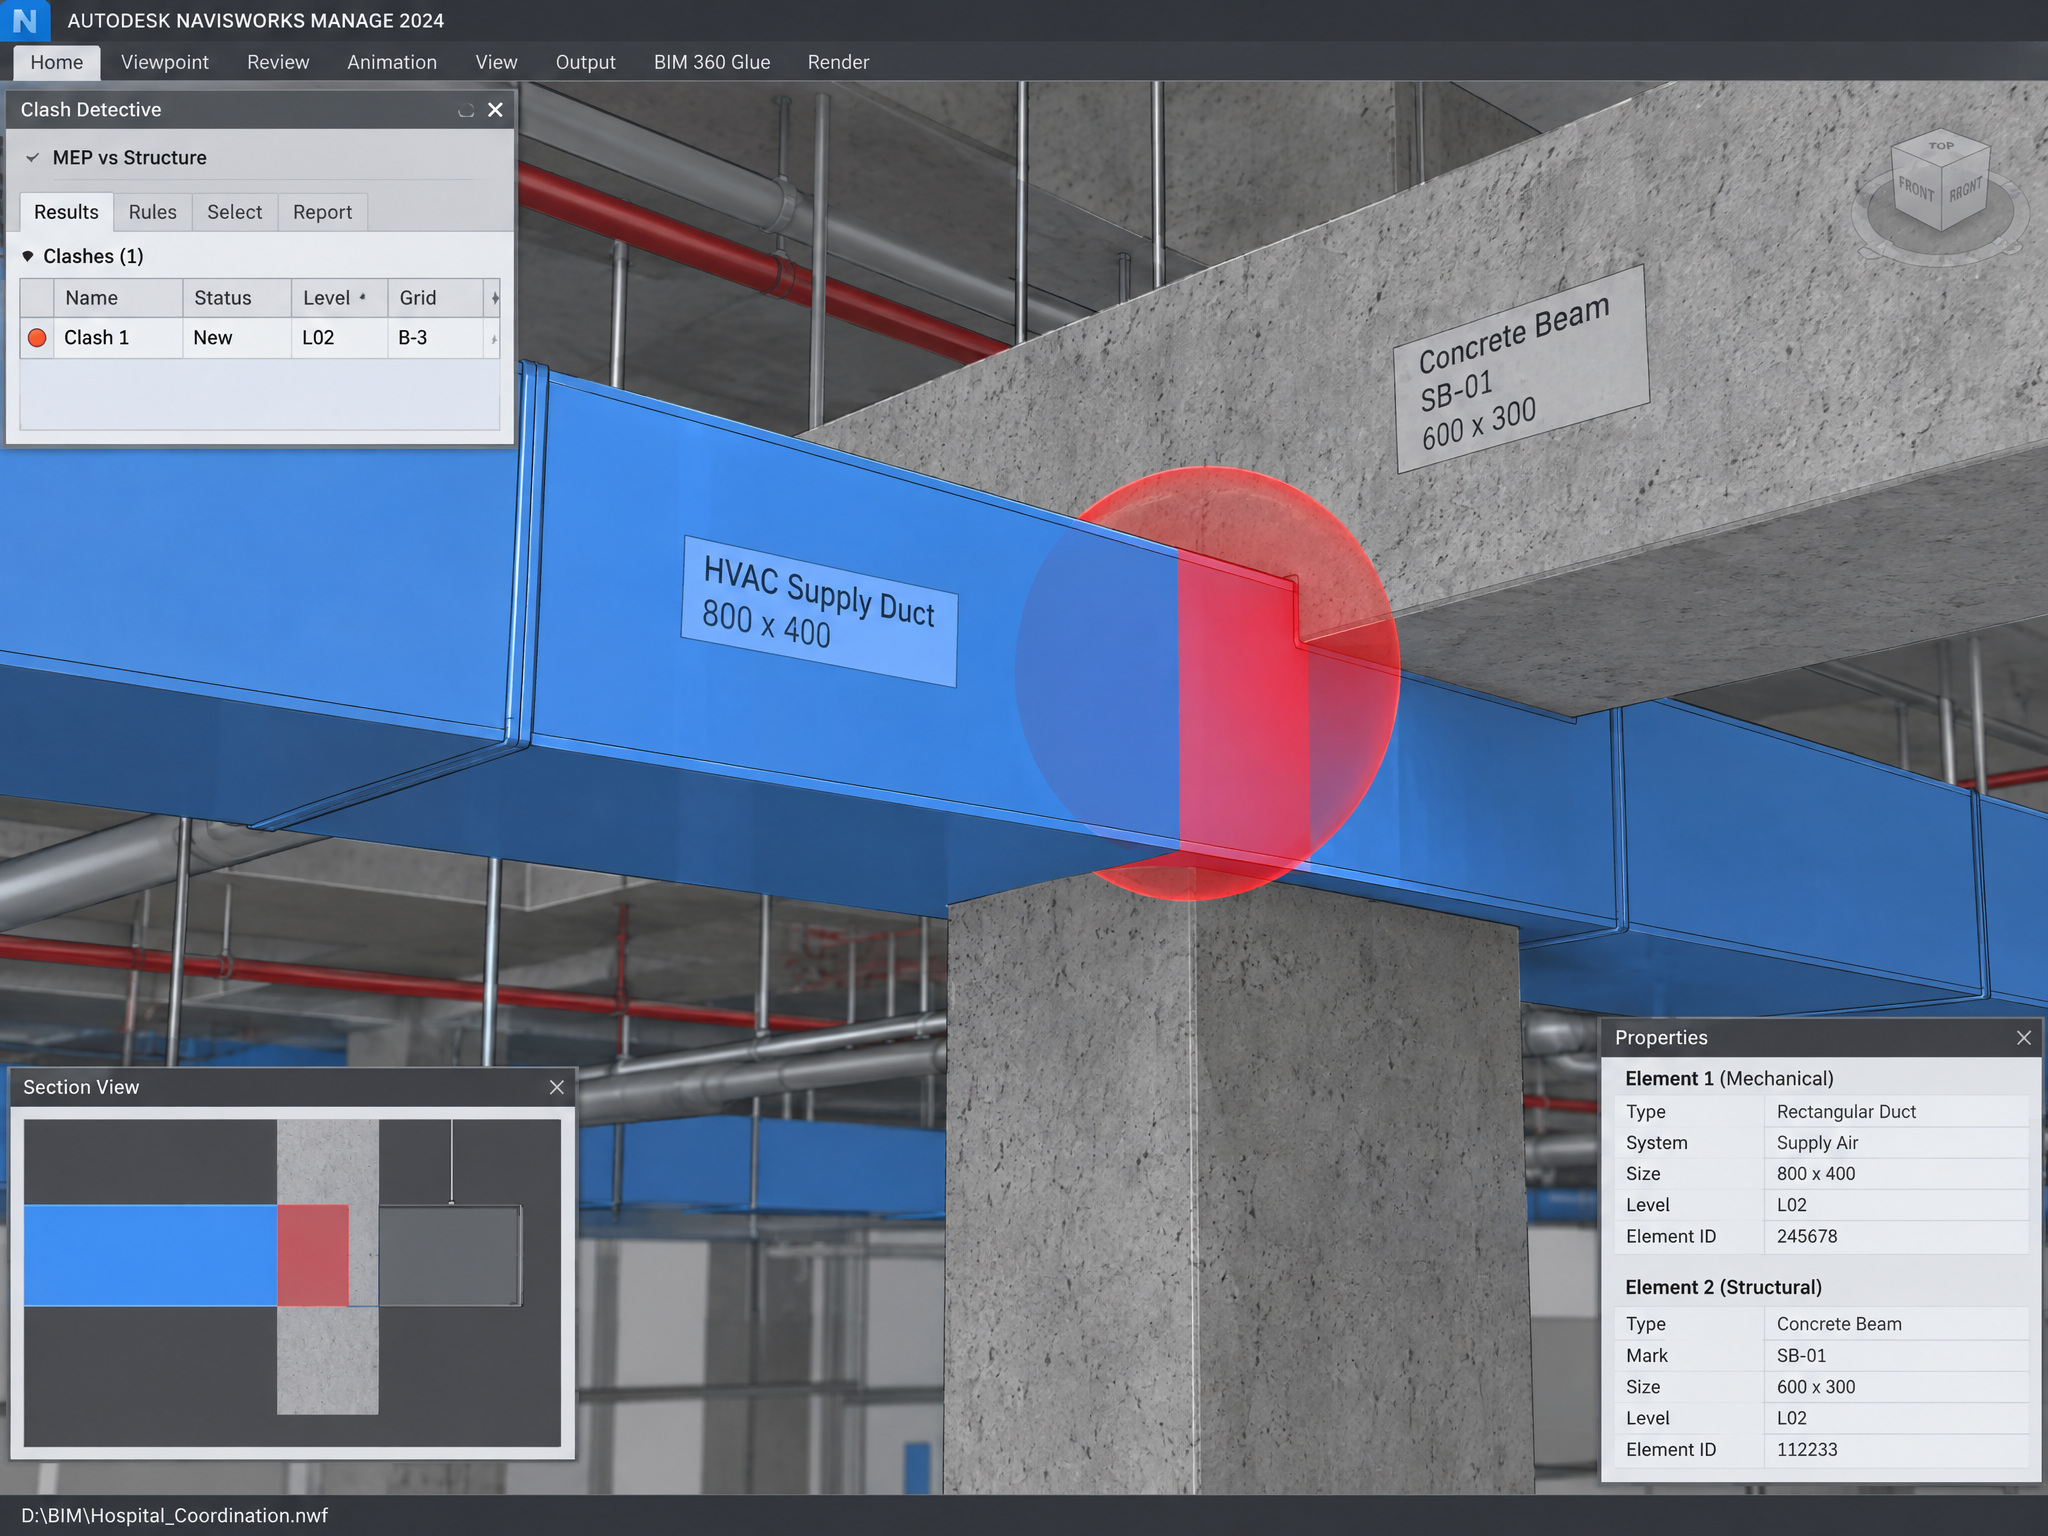Viewport: 2048px width, 1536px height.
Task: Open the Viewpoint ribbon tab
Action: click(165, 62)
